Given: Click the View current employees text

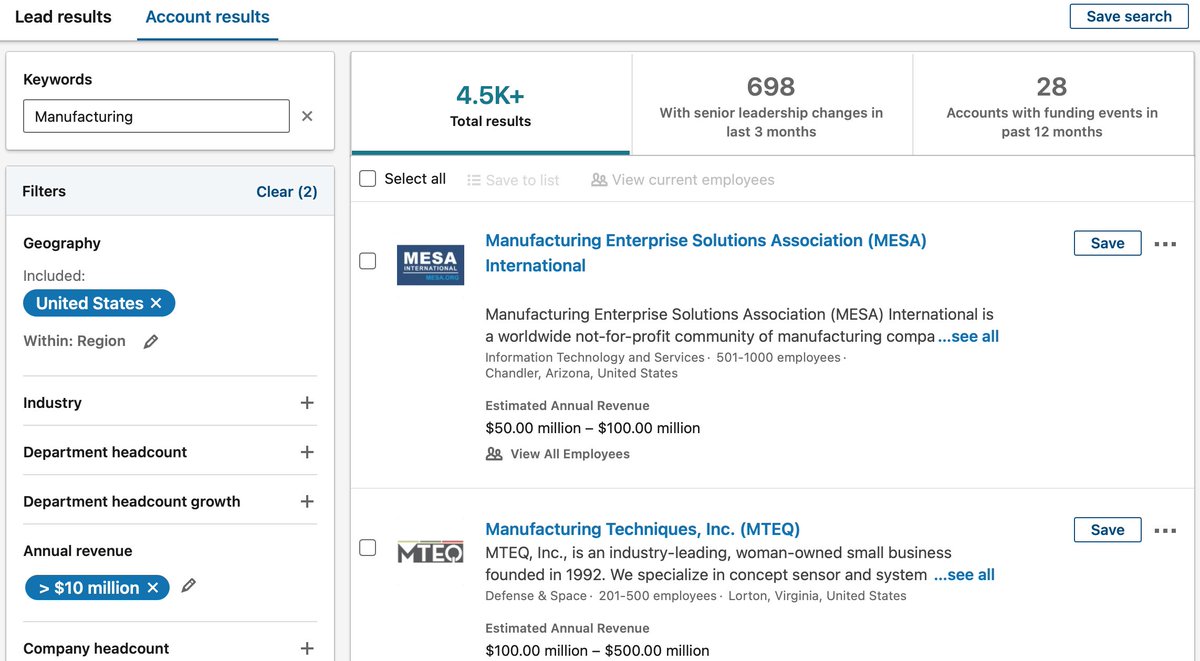Looking at the screenshot, I should pyautogui.click(x=693, y=180).
